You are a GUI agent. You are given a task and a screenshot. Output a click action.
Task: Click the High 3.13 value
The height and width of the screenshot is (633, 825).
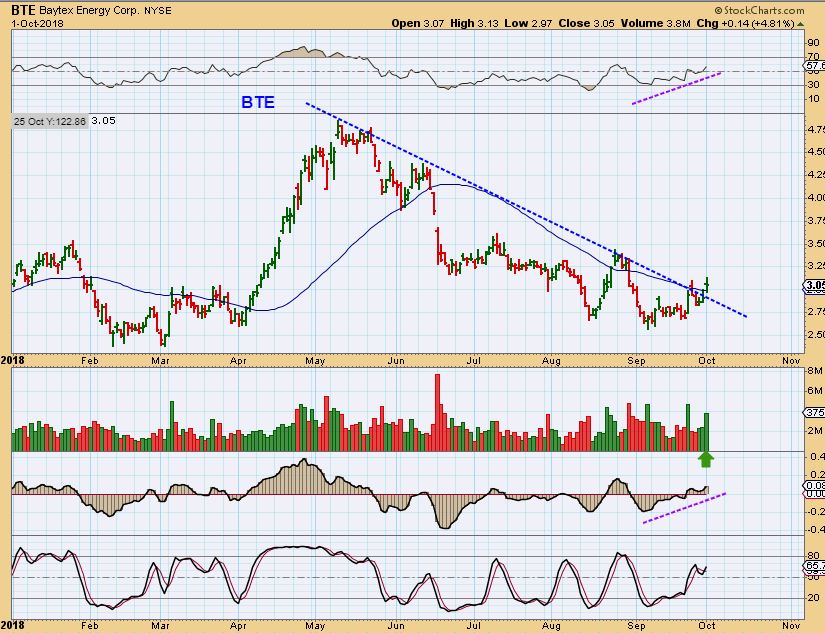click(474, 24)
